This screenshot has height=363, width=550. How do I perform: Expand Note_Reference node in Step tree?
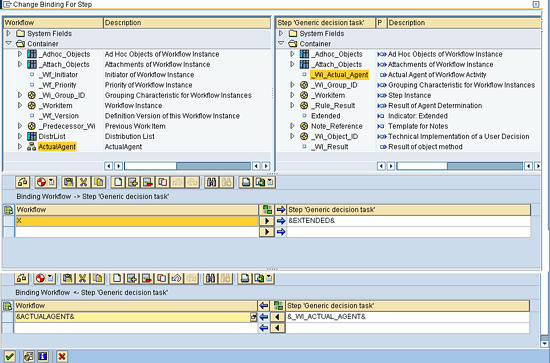[292, 126]
